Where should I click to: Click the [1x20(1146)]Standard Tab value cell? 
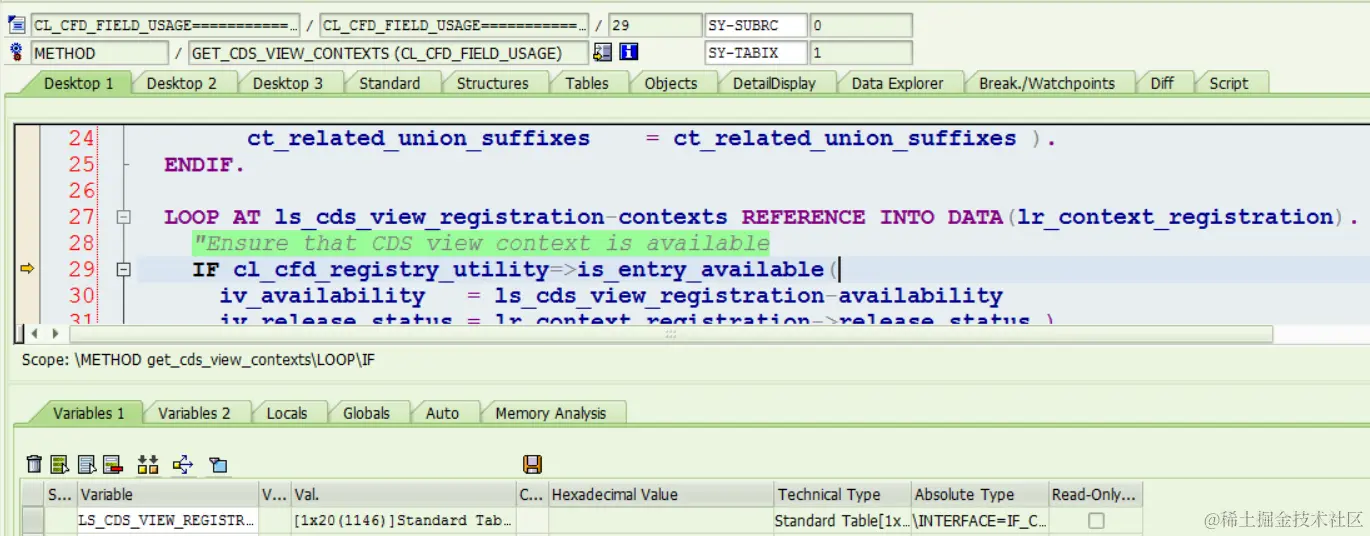(x=402, y=521)
